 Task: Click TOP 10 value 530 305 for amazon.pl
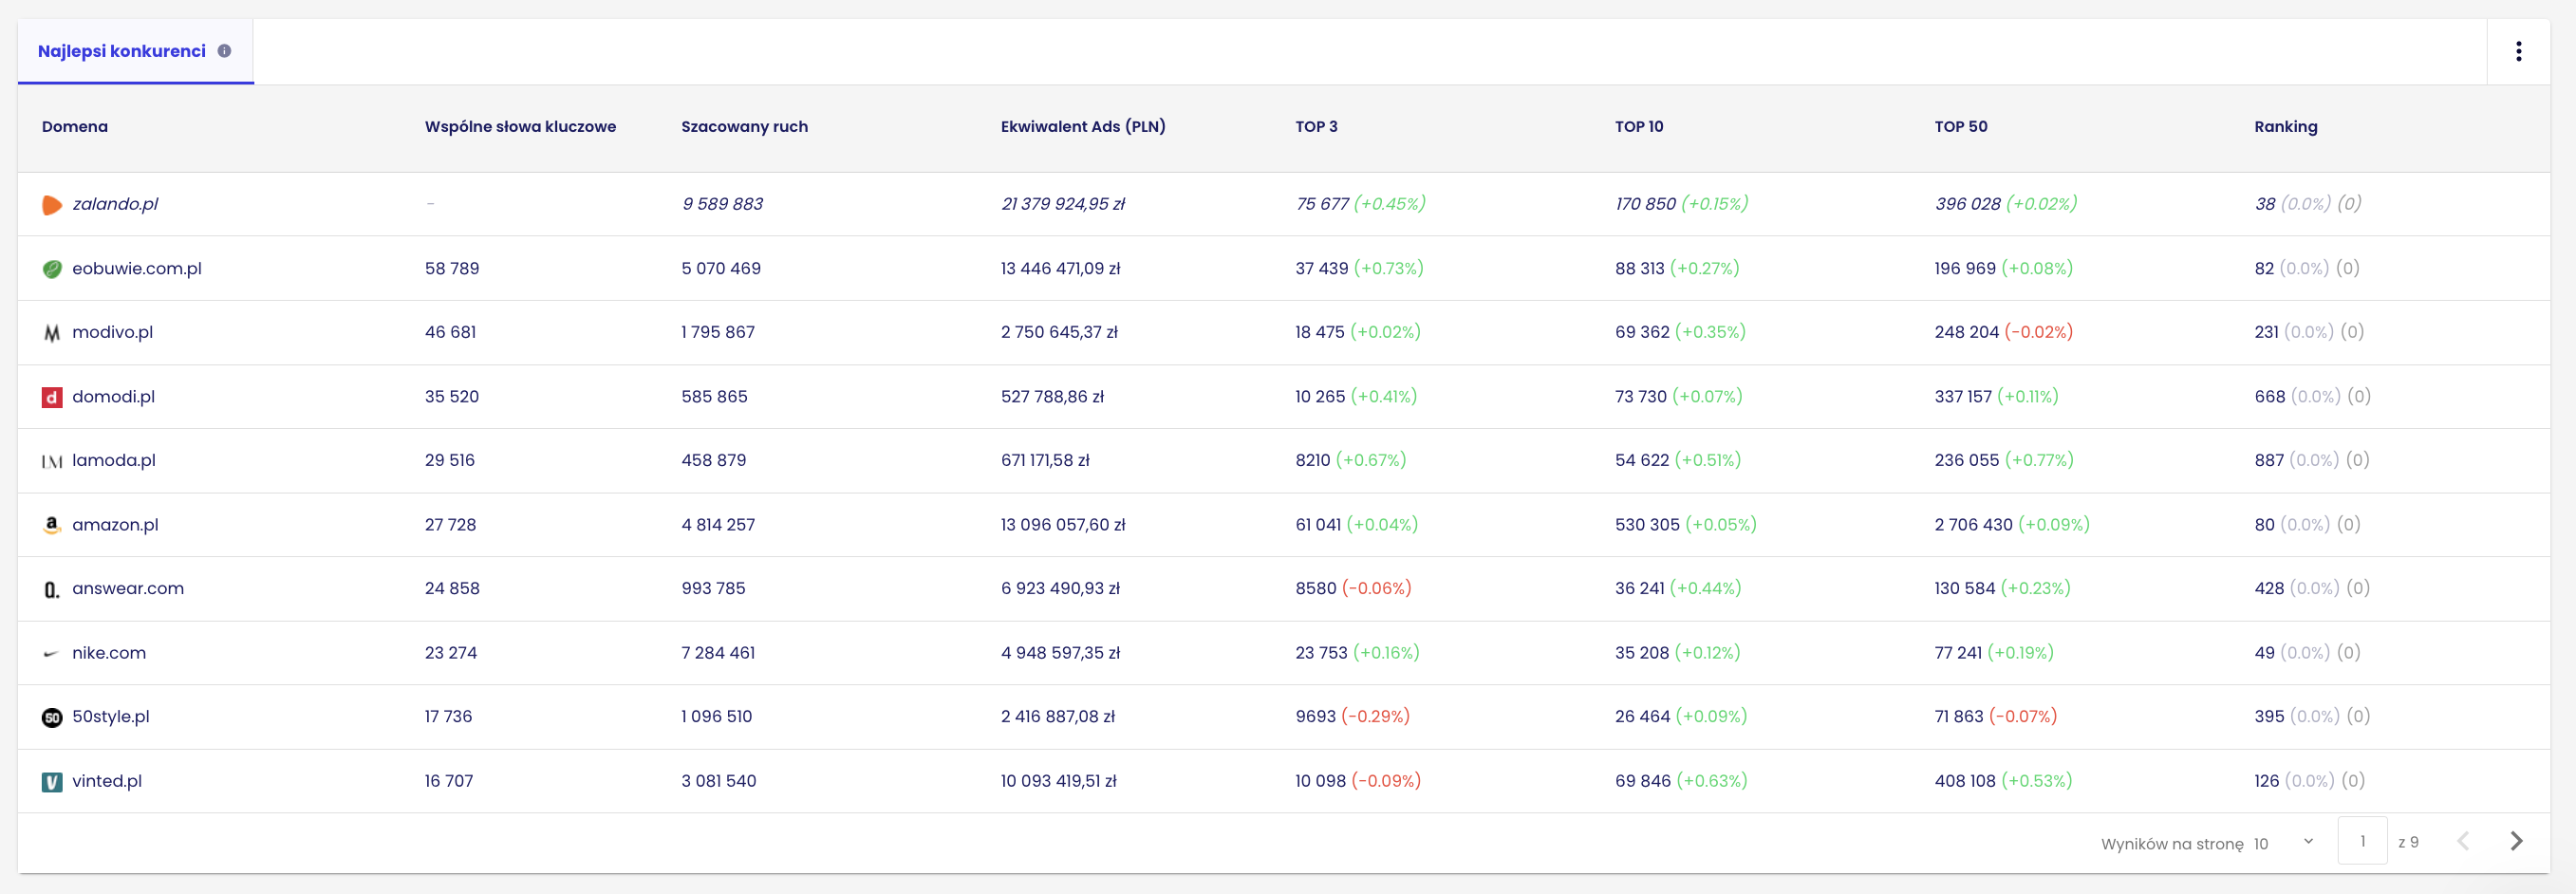[1647, 524]
